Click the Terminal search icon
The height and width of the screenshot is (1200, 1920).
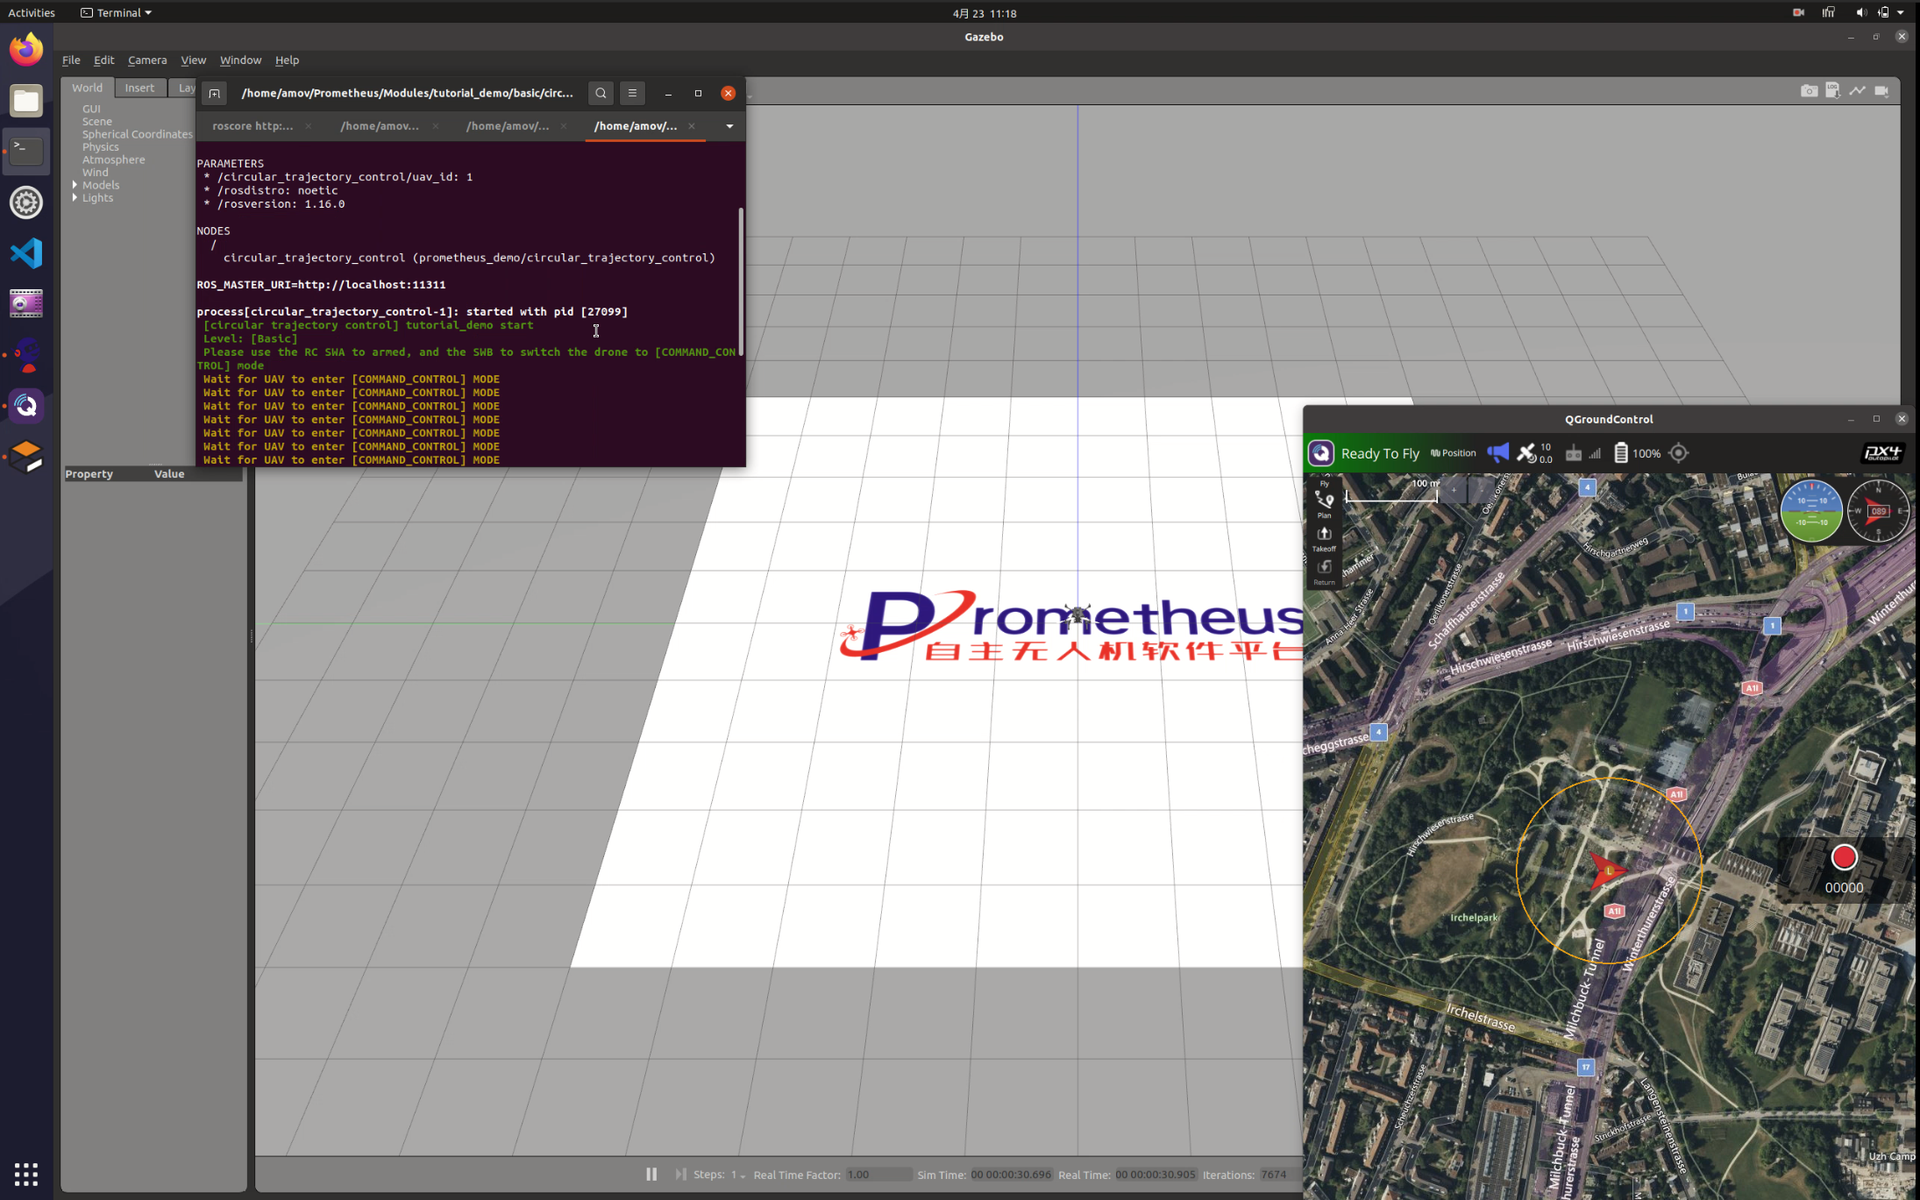pos(601,93)
